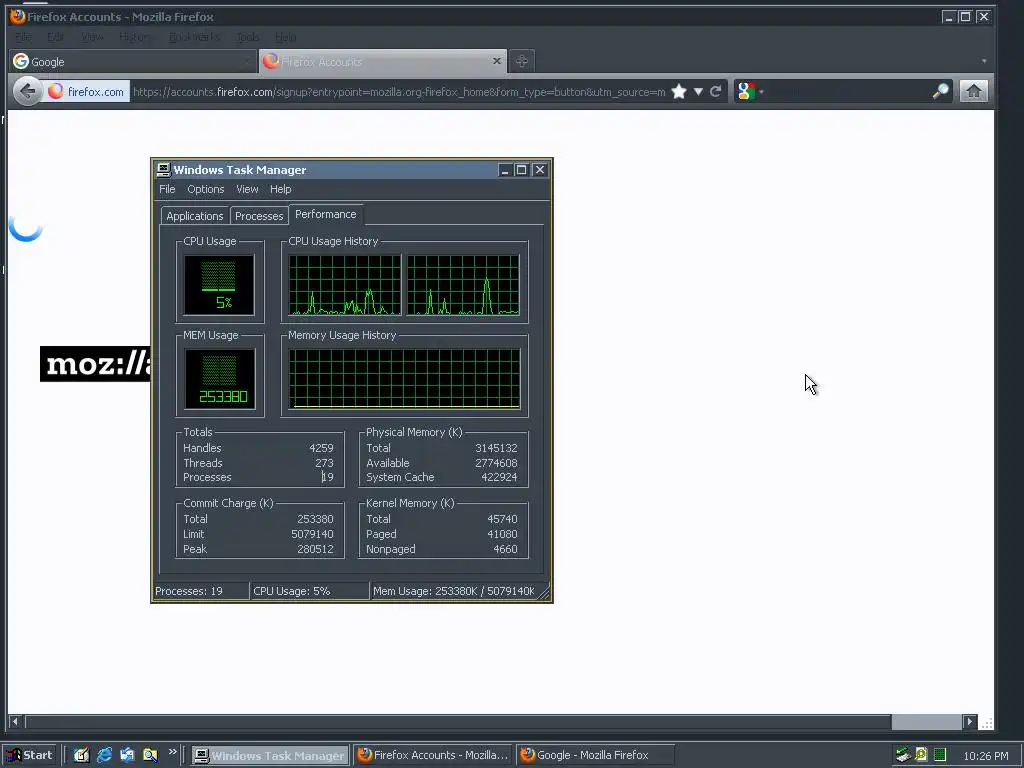The height and width of the screenshot is (768, 1024).
Task: Go back with Firefox back arrow
Action: pos(27,91)
